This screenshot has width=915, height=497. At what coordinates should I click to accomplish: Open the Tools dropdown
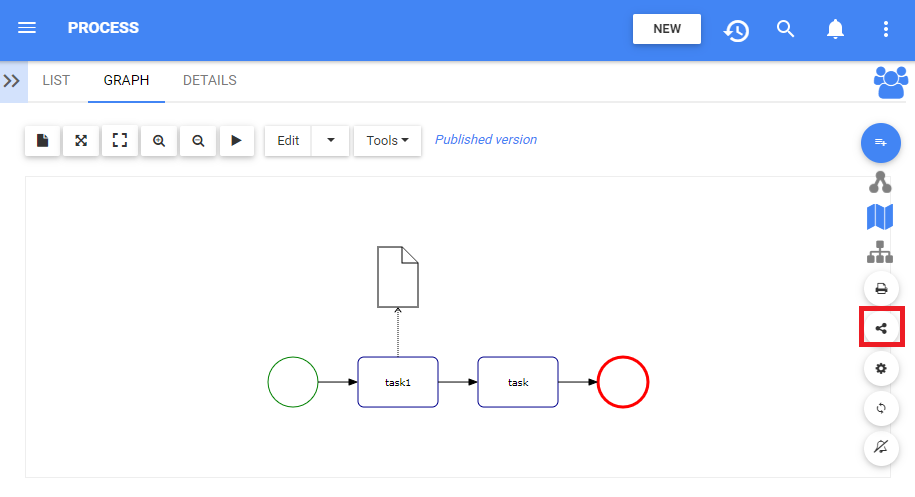pyautogui.click(x=388, y=141)
